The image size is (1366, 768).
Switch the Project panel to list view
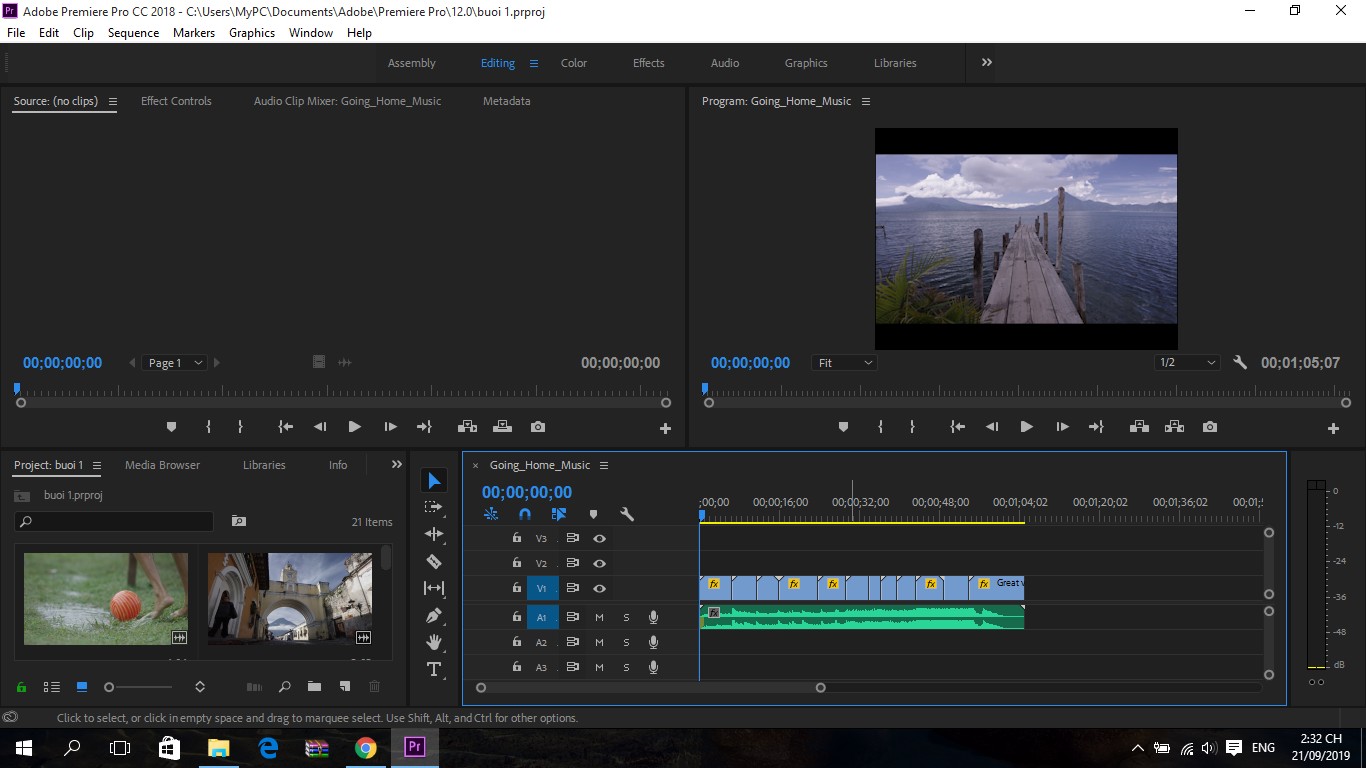(x=52, y=687)
